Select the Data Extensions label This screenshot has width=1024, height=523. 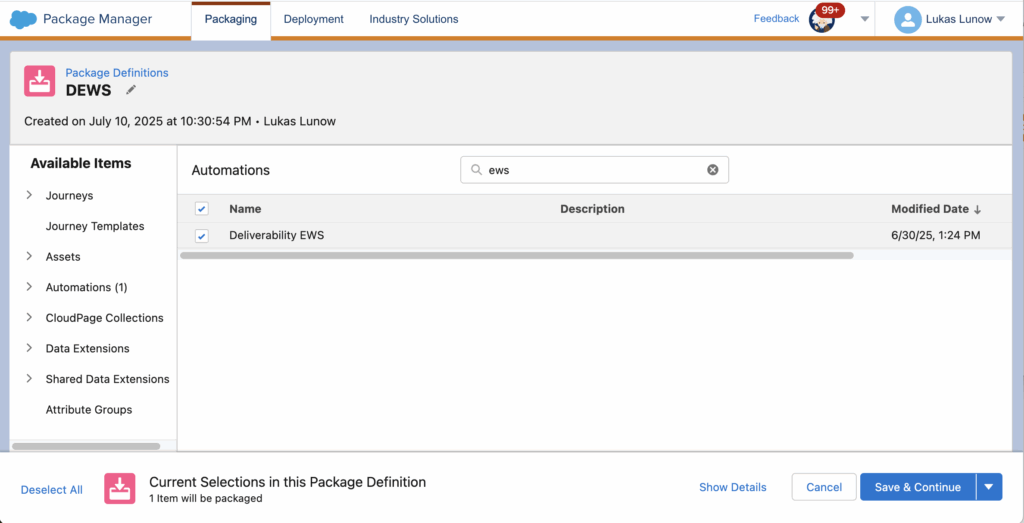88,348
